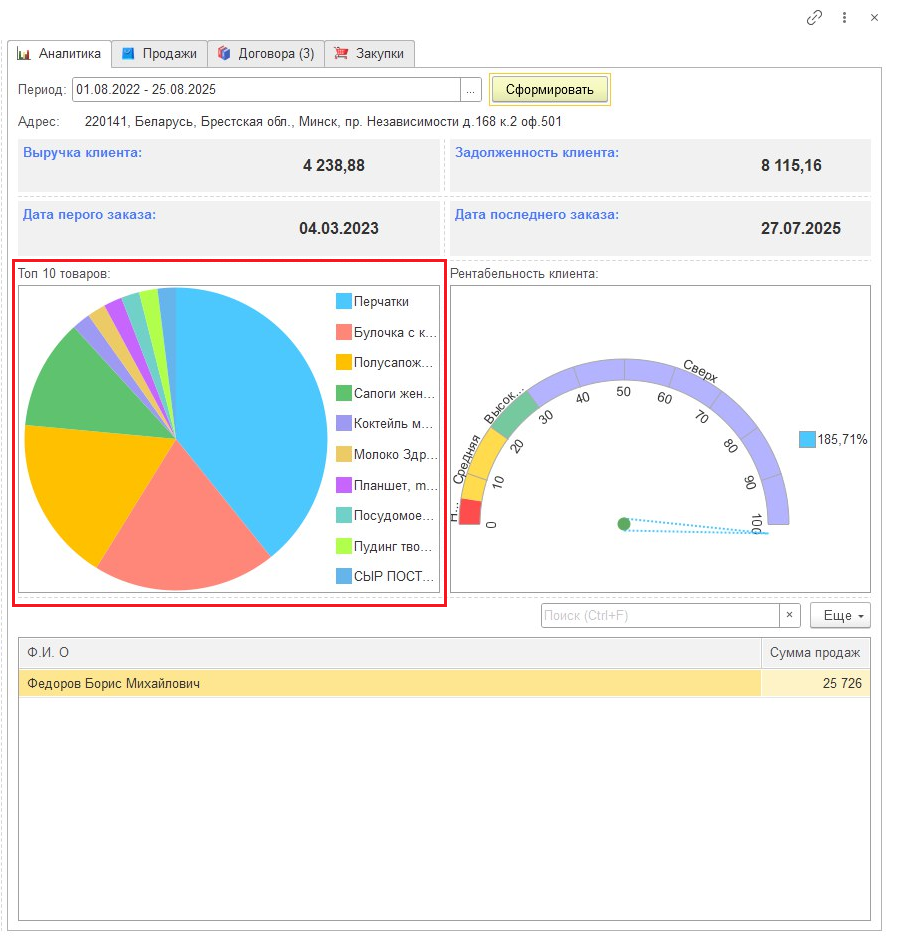Go to the Закупки tab

coord(369,53)
